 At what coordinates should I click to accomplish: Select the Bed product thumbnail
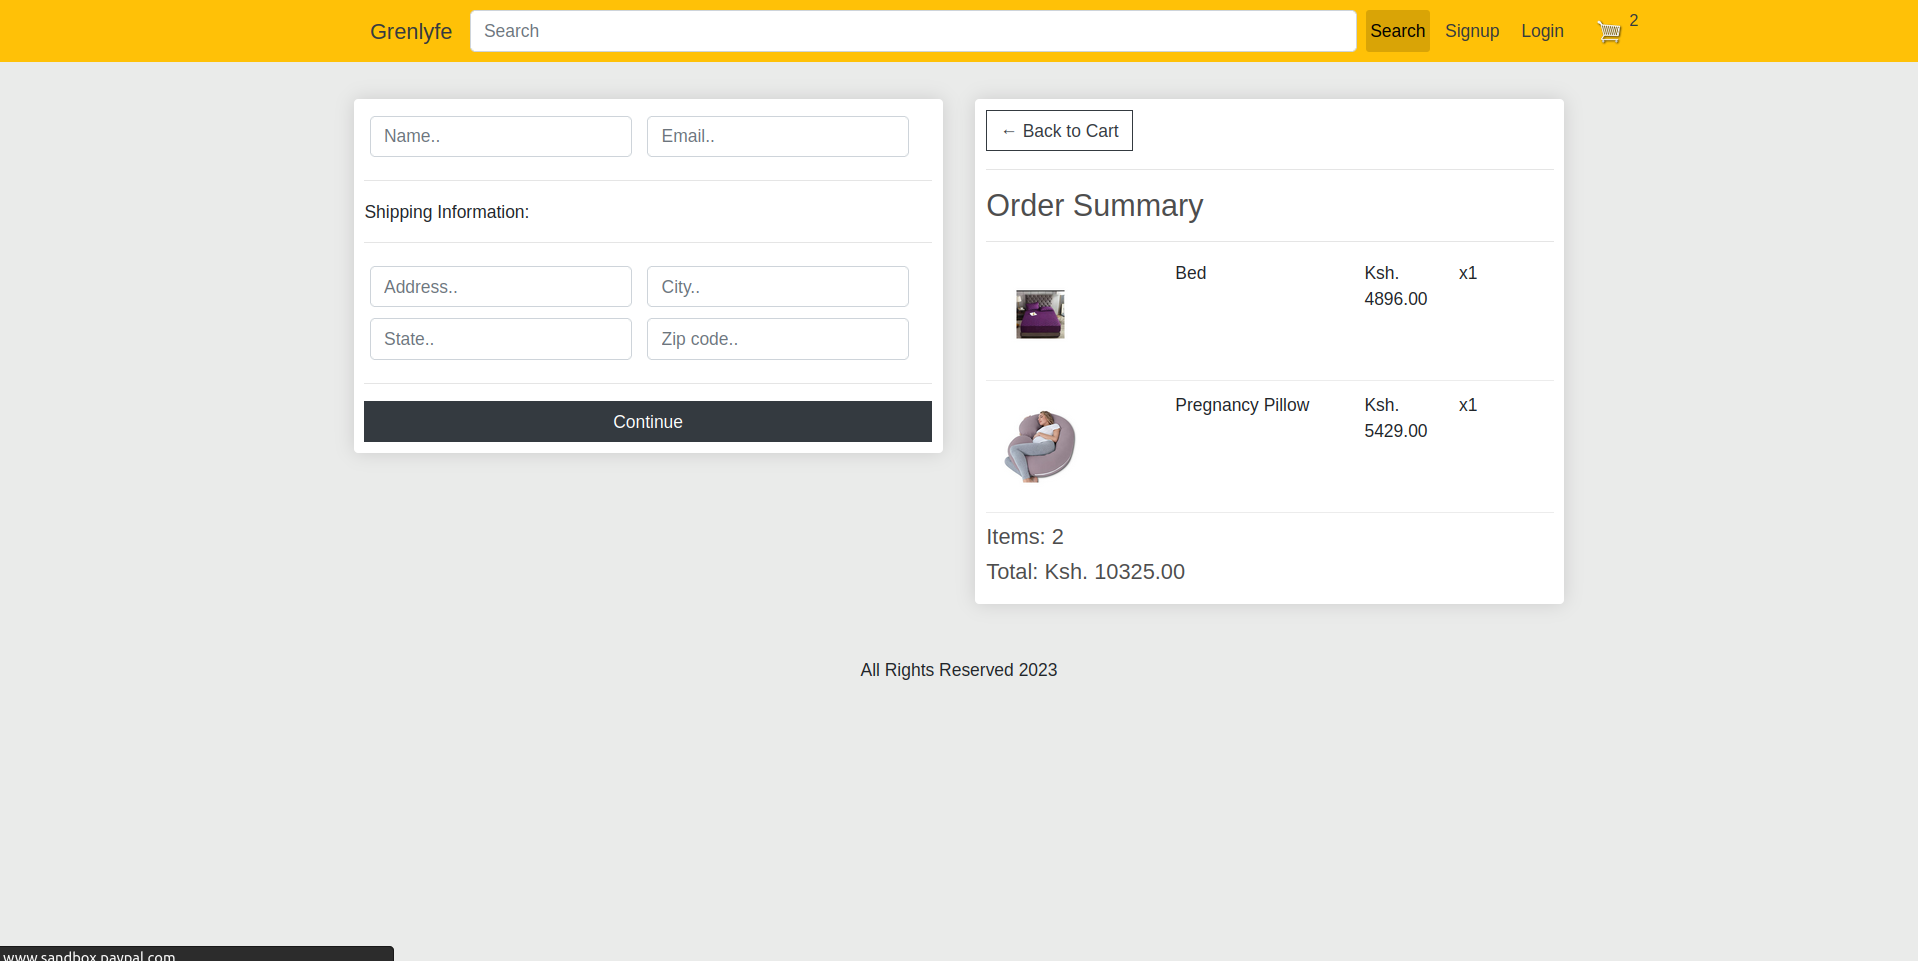coord(1039,313)
